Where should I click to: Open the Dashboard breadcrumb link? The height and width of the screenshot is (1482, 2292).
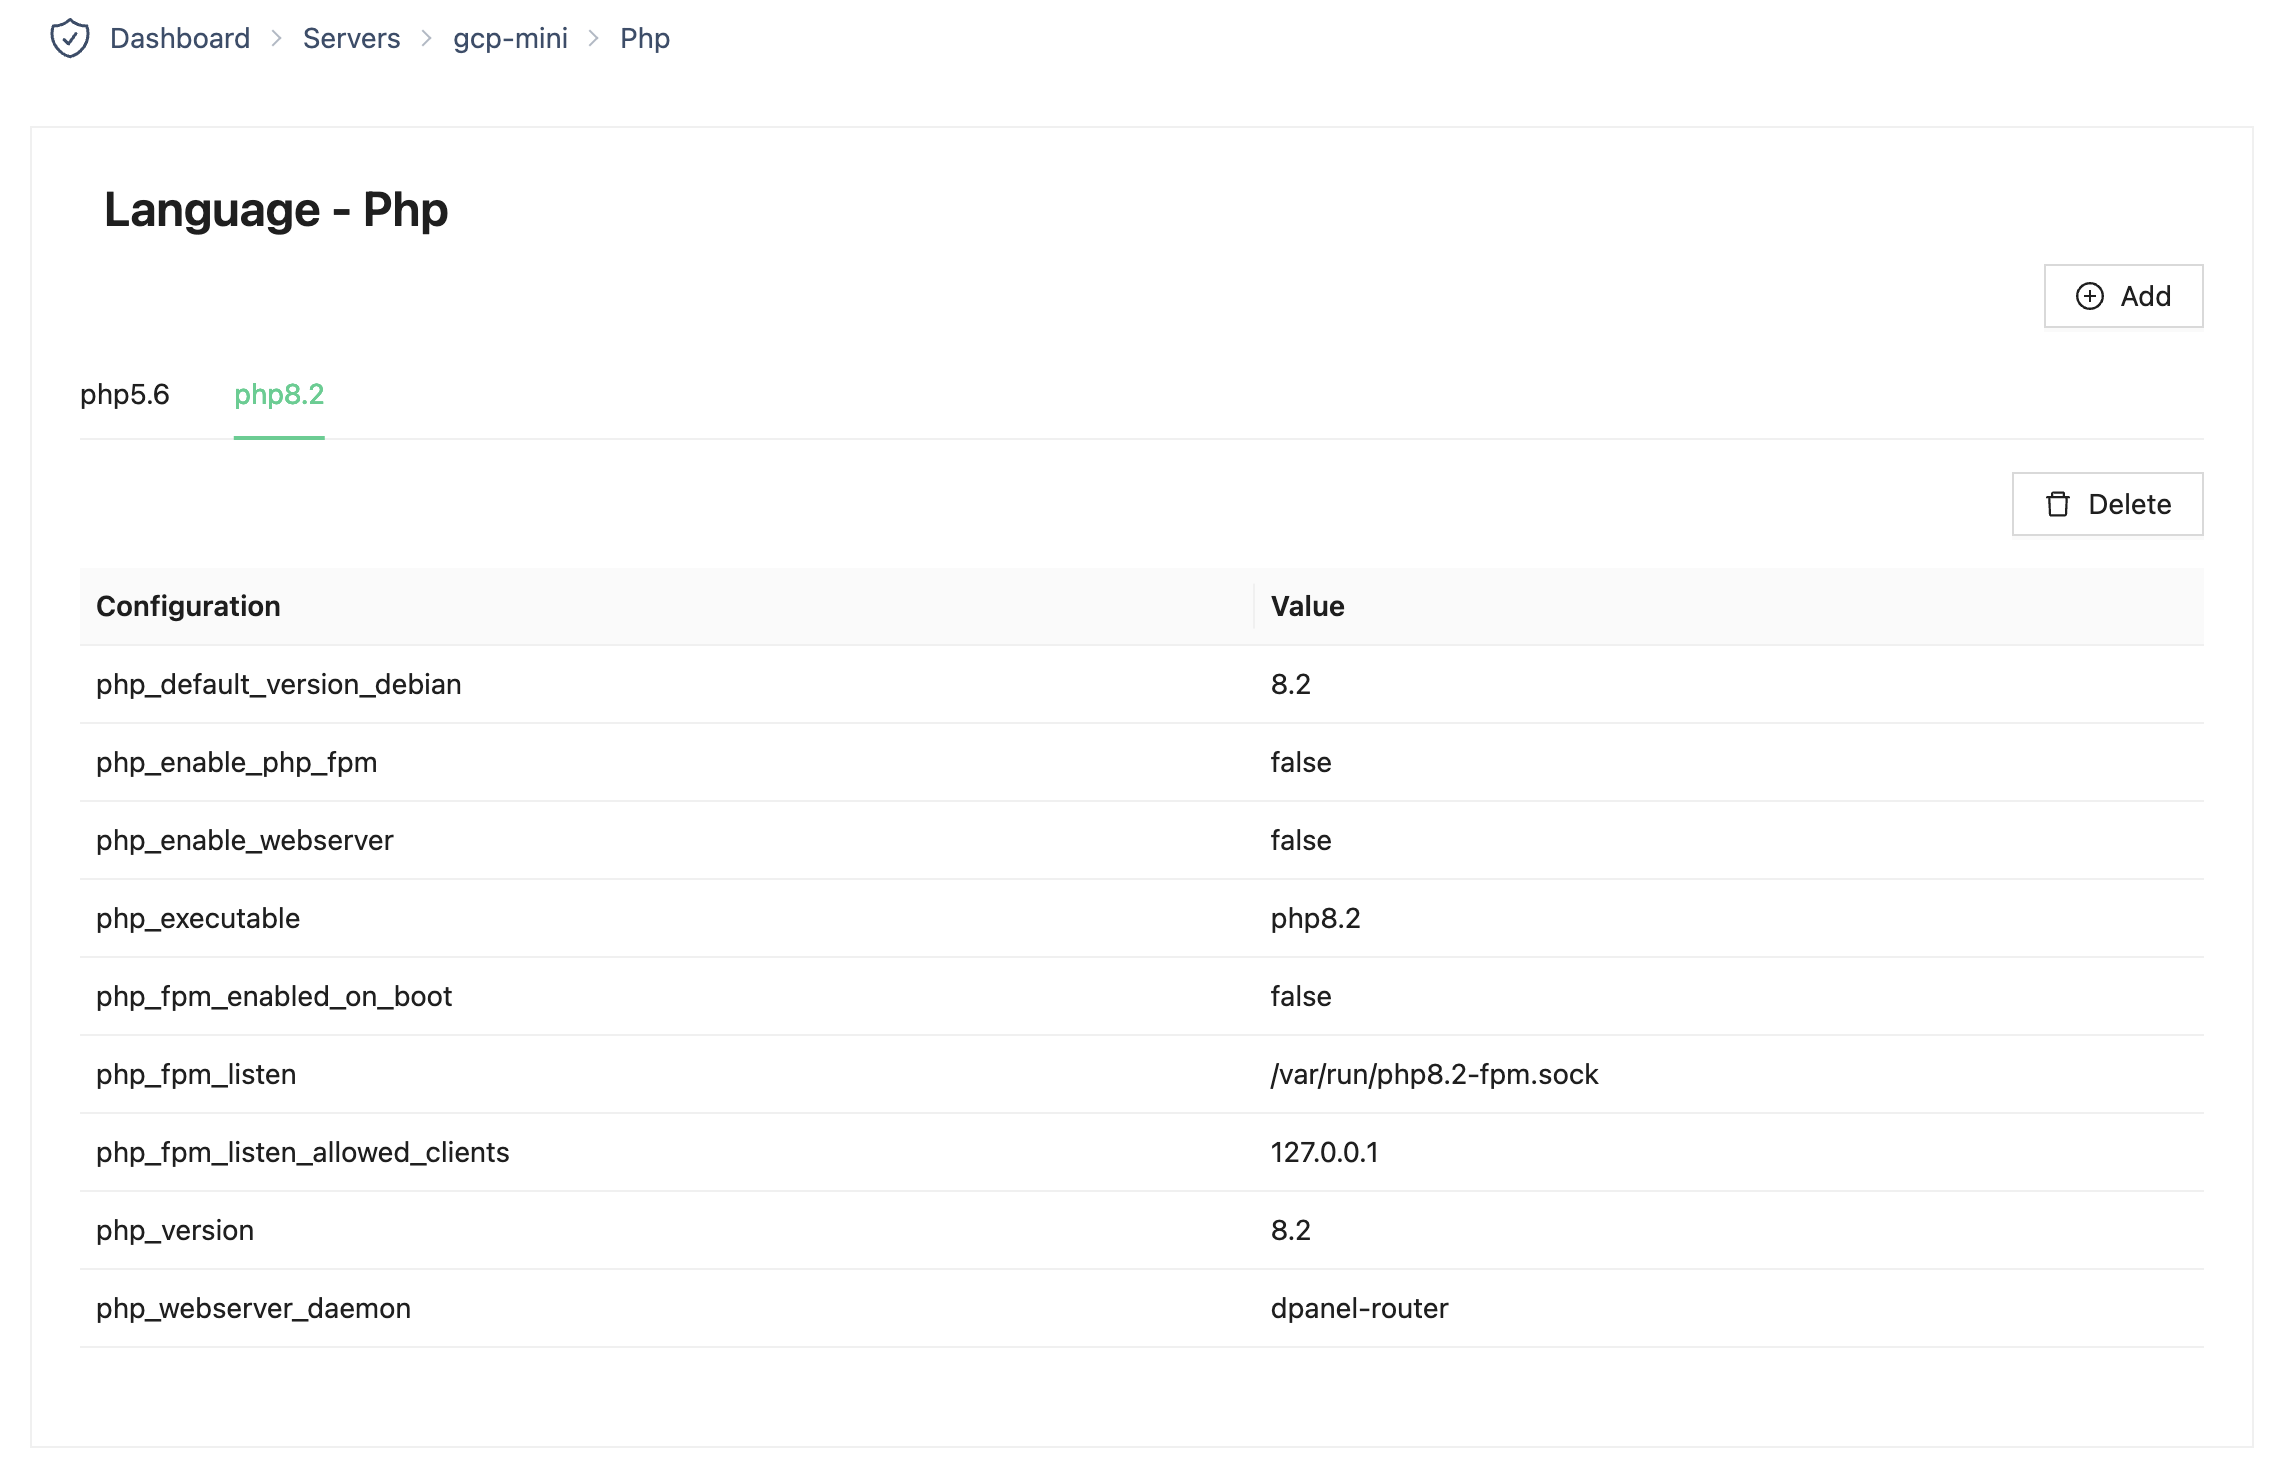point(180,38)
